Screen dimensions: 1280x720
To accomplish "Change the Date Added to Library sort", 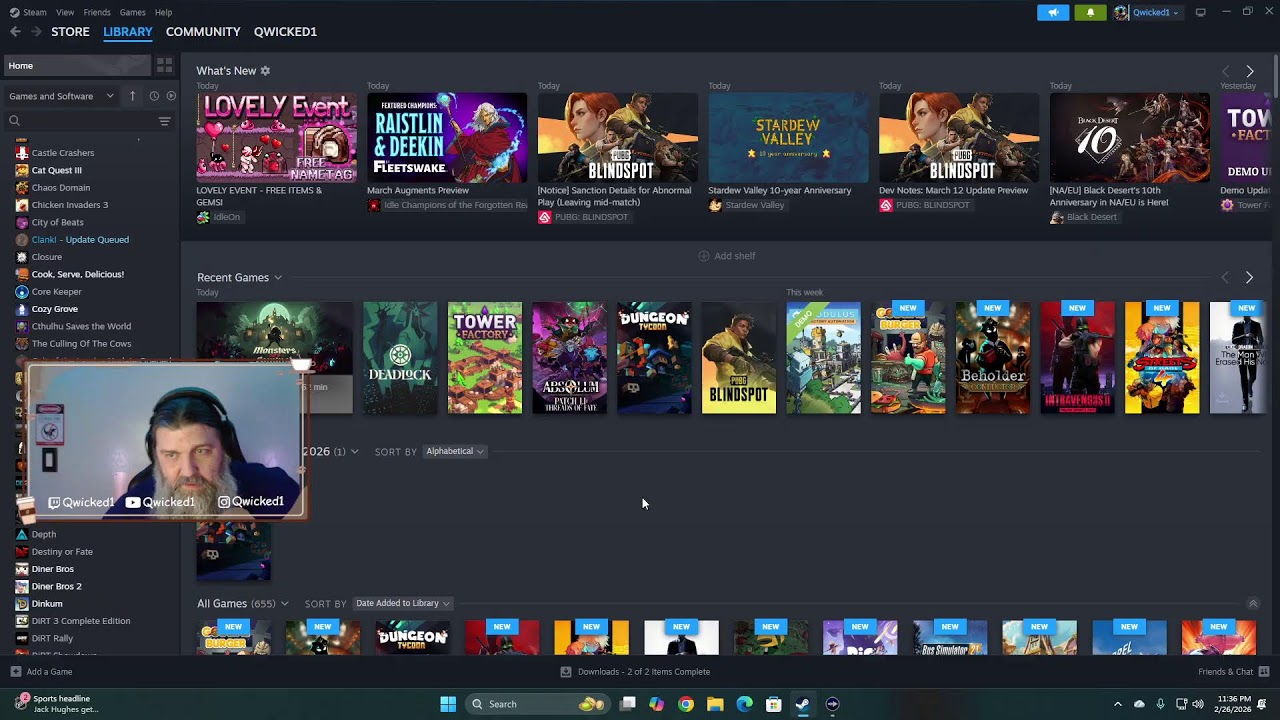I will pyautogui.click(x=403, y=603).
